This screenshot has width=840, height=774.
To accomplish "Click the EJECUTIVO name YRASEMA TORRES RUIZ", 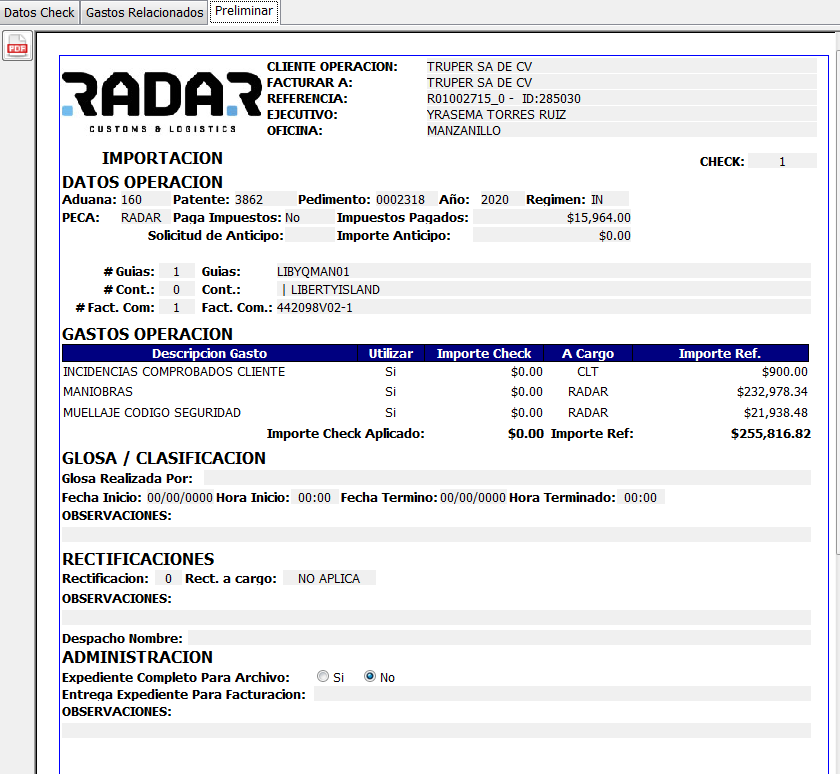I will 621,115.
